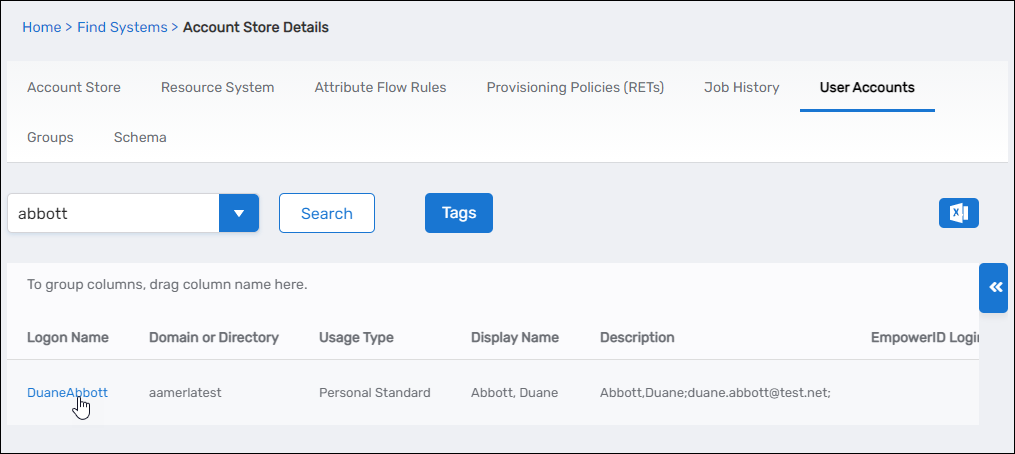Export results with the Excel icon
Screen dimensions: 1015x454
coord(958,213)
